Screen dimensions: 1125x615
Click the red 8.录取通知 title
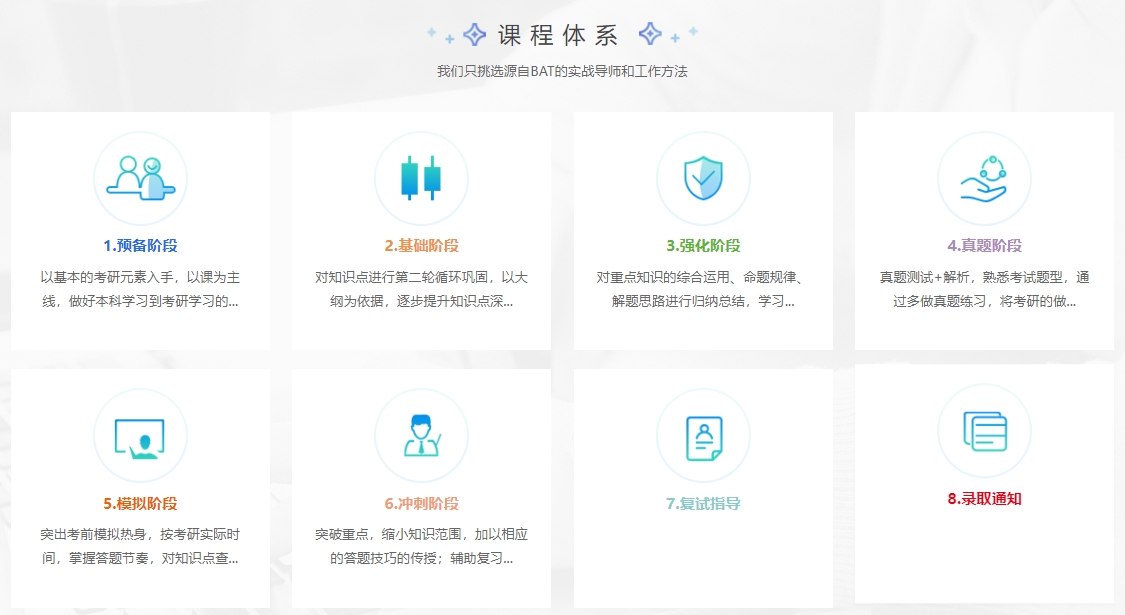point(984,499)
